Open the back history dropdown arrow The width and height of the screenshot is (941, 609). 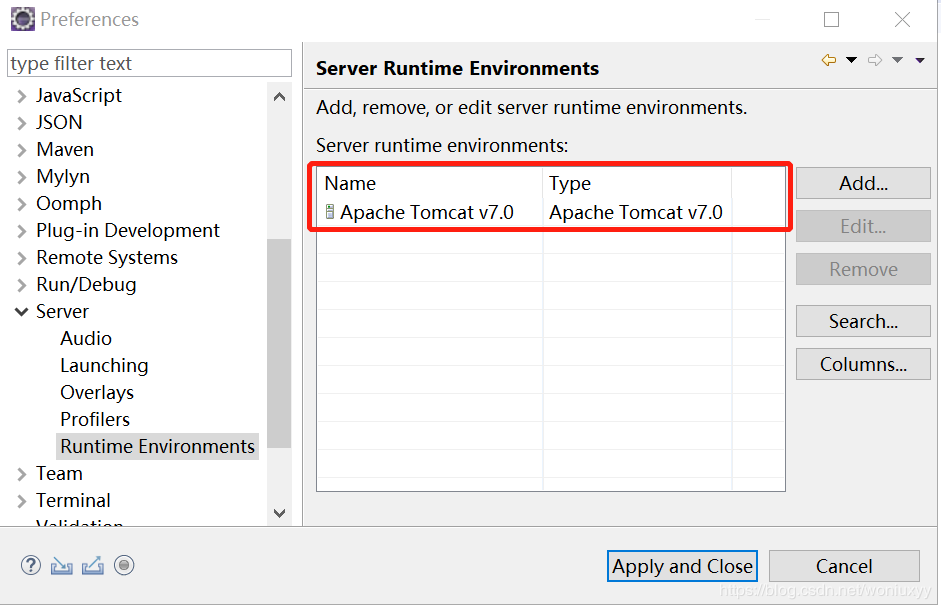pos(851,60)
